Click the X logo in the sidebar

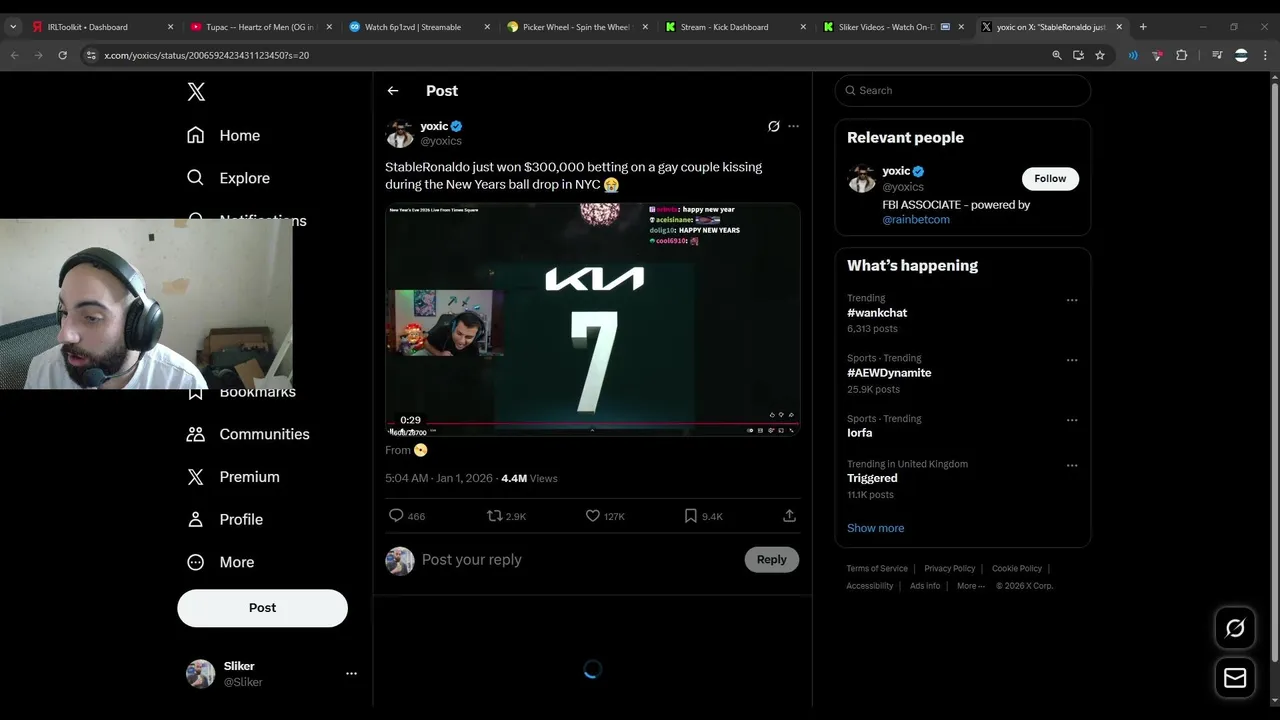(x=196, y=92)
